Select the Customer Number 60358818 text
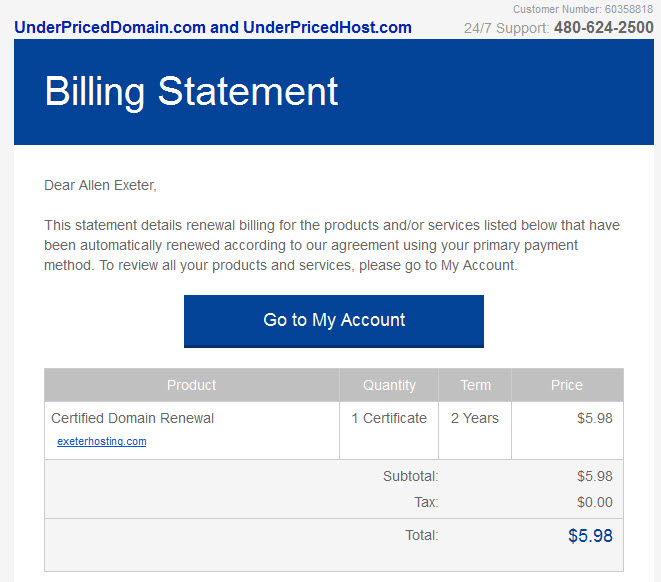This screenshot has width=661, height=582. pos(583,9)
